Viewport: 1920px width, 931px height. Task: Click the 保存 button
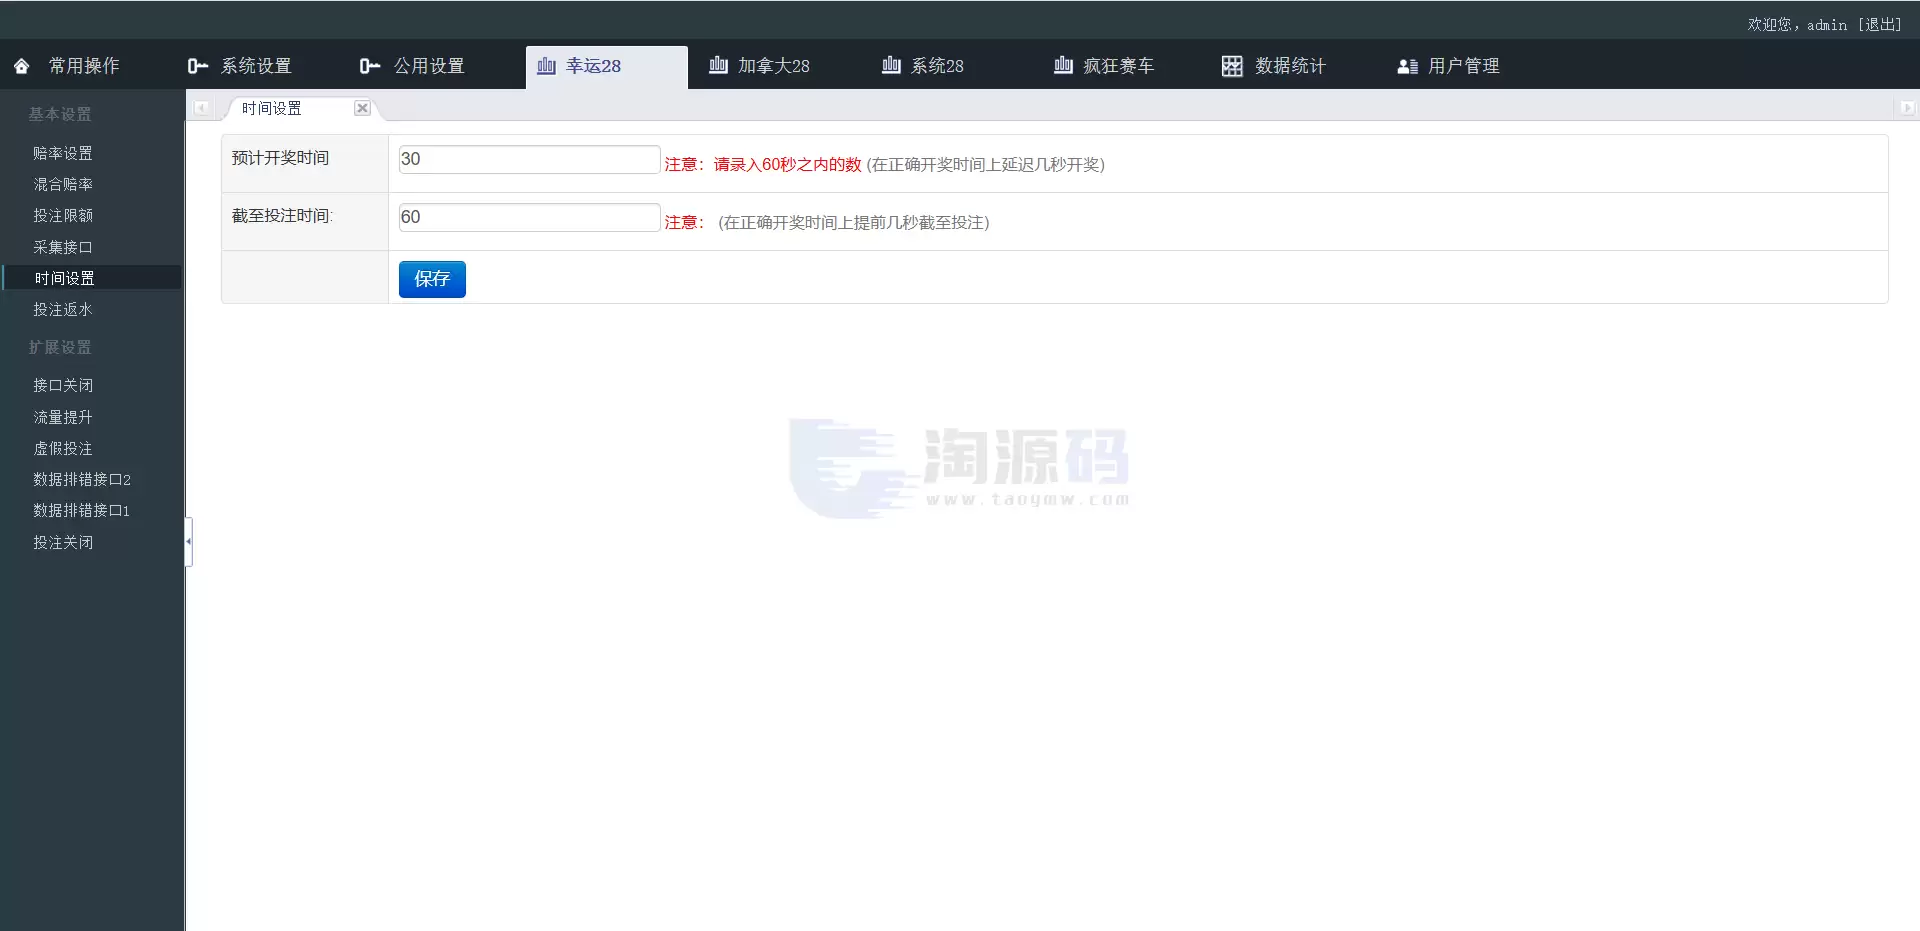pos(432,279)
